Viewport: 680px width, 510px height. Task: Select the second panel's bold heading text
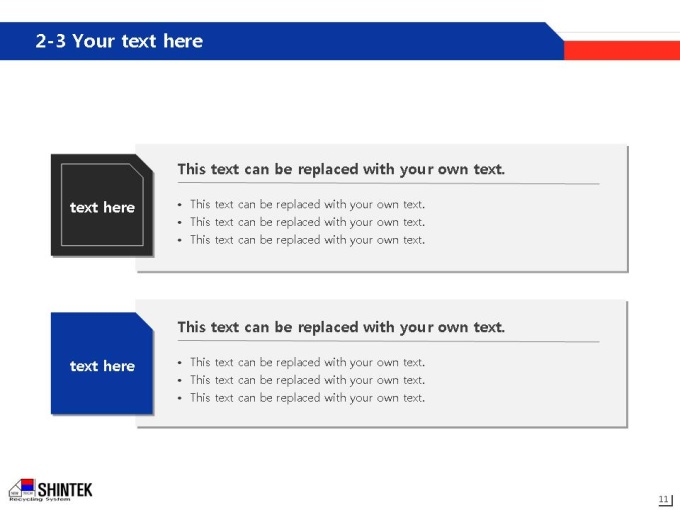341,327
